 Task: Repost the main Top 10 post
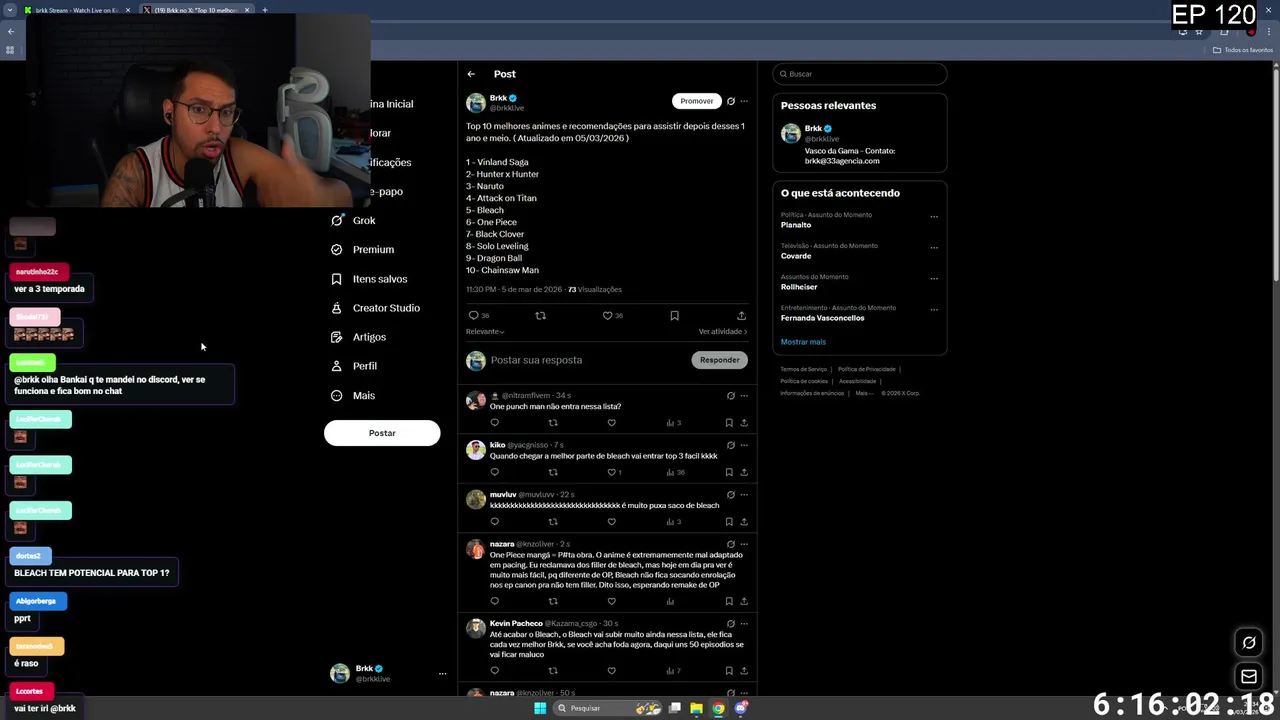(x=541, y=315)
